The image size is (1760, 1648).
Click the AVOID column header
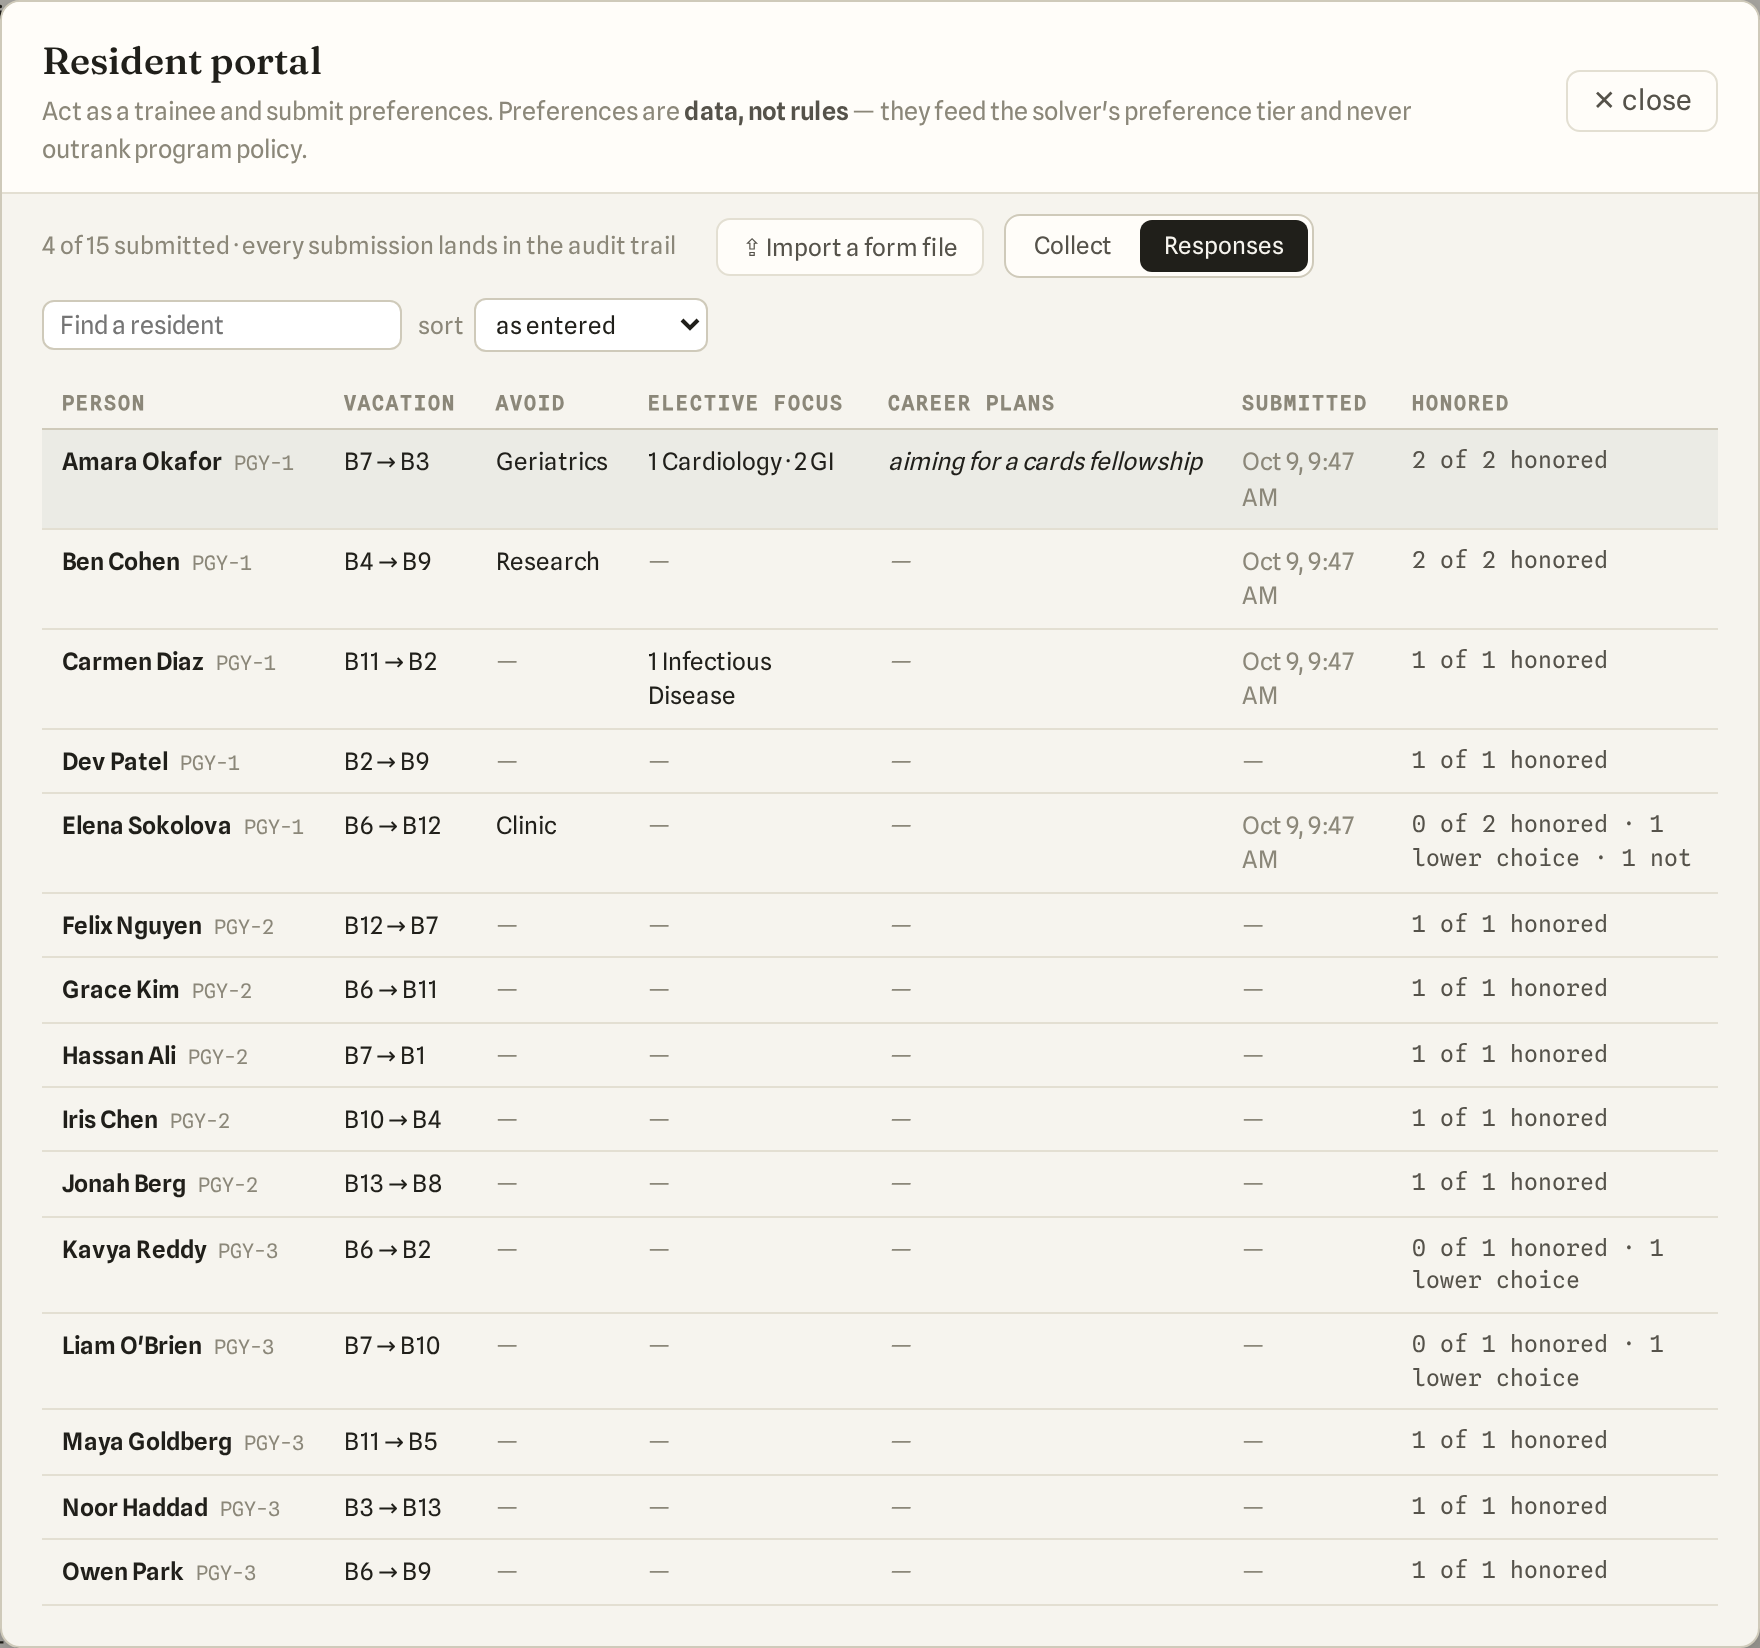530,403
